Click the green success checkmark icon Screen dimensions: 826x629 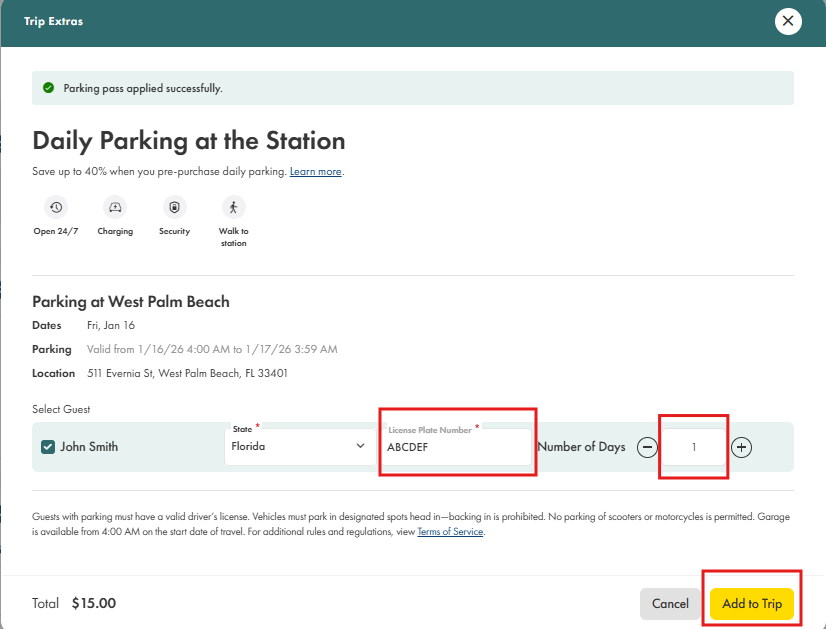point(48,88)
